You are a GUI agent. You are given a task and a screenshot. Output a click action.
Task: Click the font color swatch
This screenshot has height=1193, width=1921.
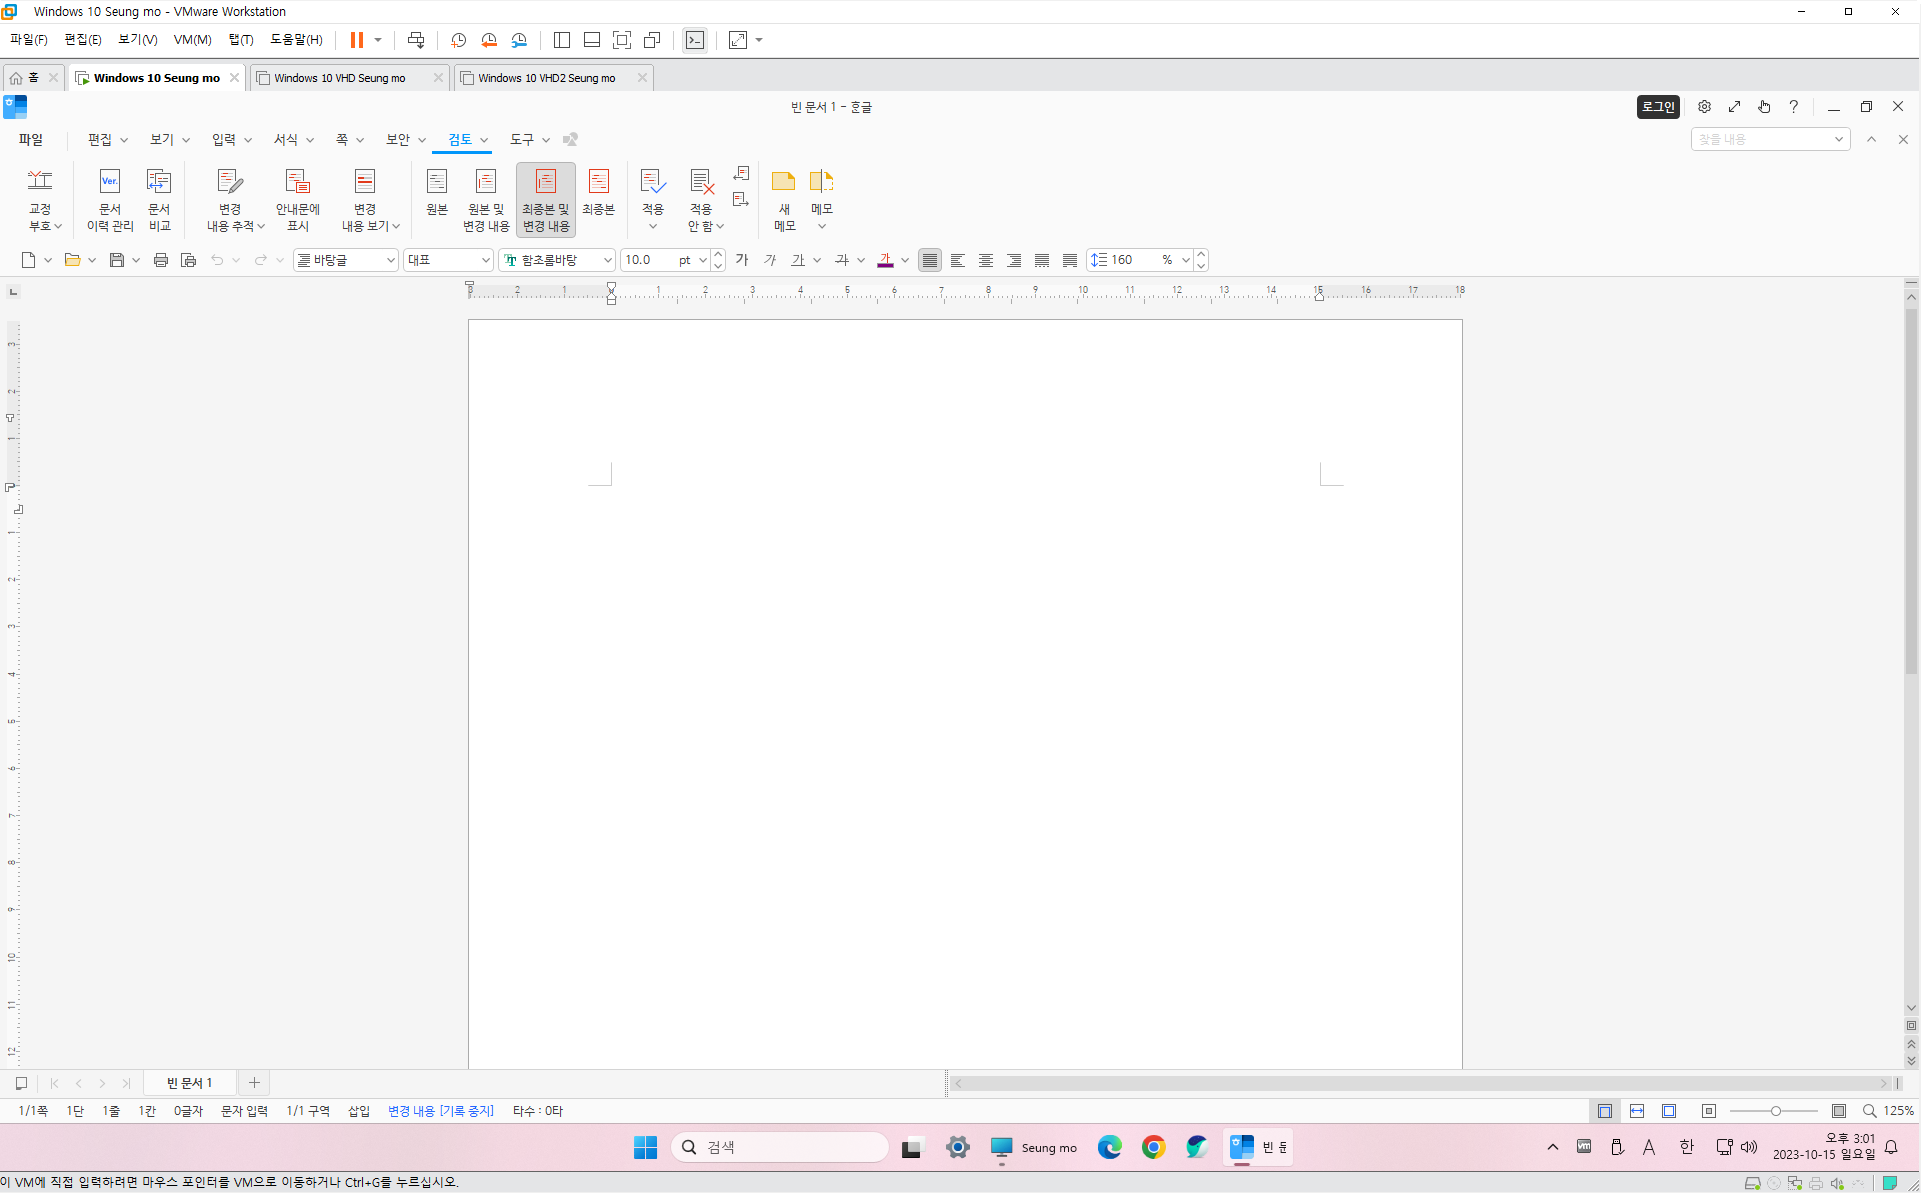coord(885,260)
